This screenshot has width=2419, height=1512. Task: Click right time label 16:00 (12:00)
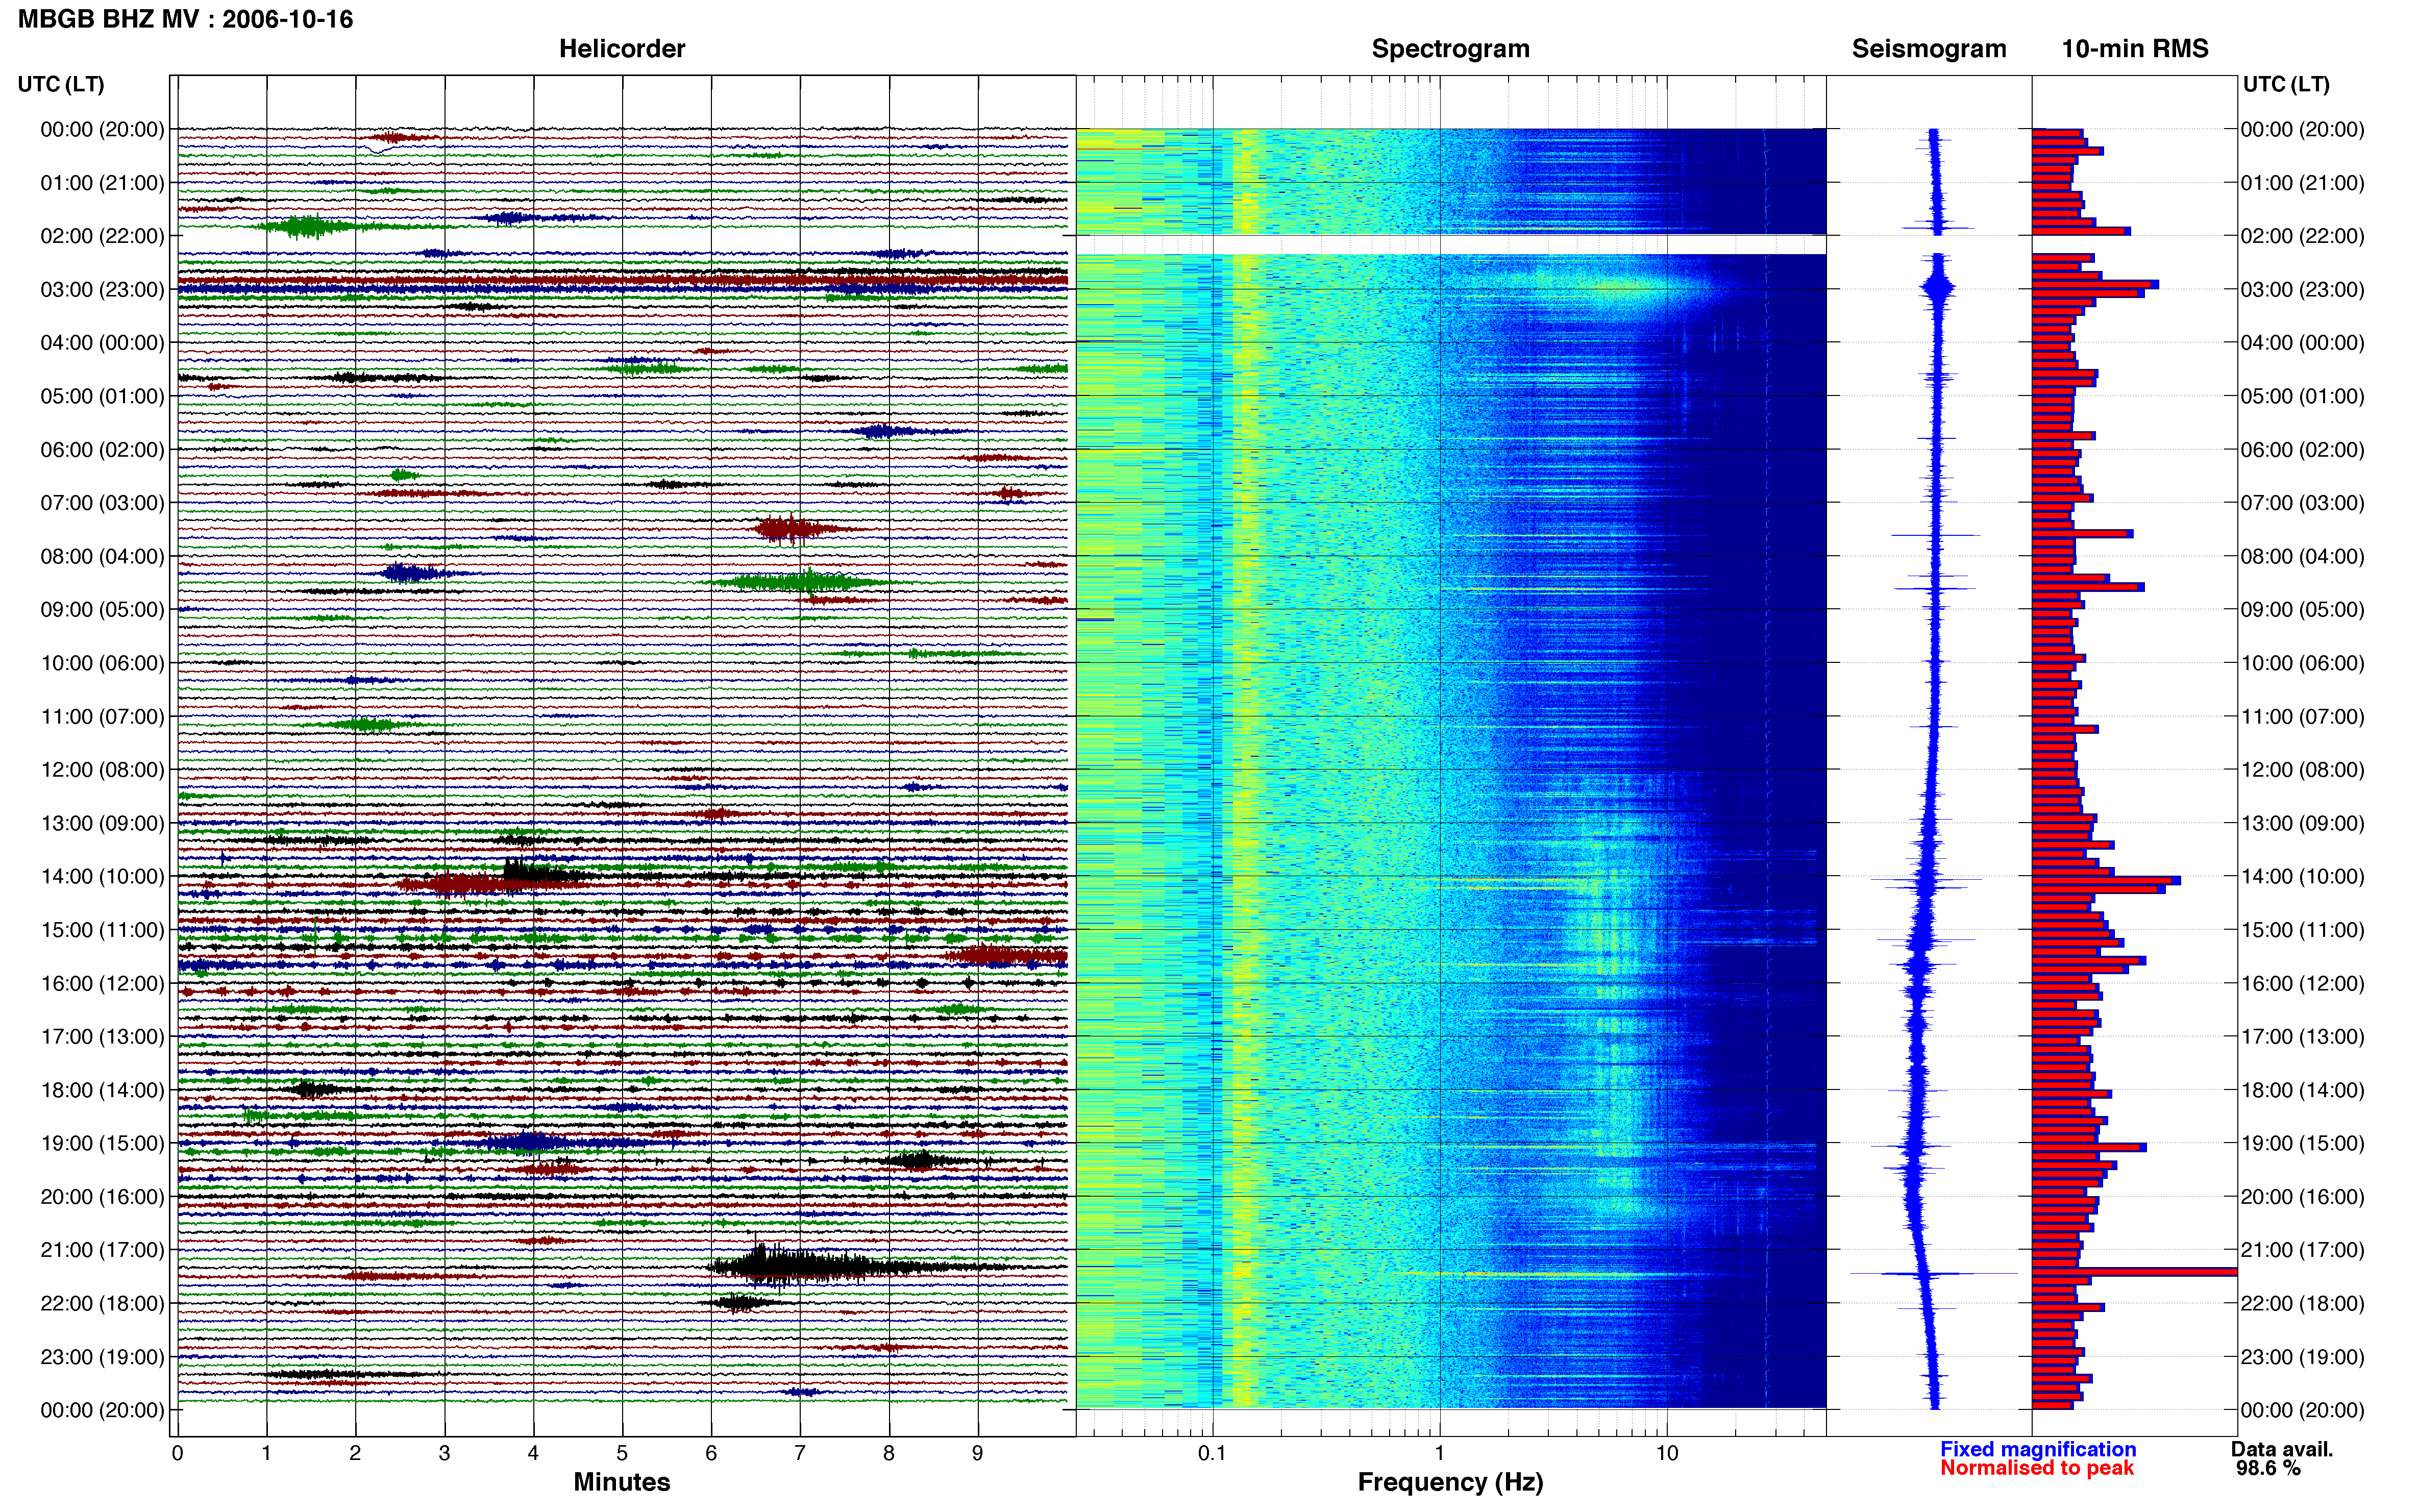pyautogui.click(x=2302, y=983)
